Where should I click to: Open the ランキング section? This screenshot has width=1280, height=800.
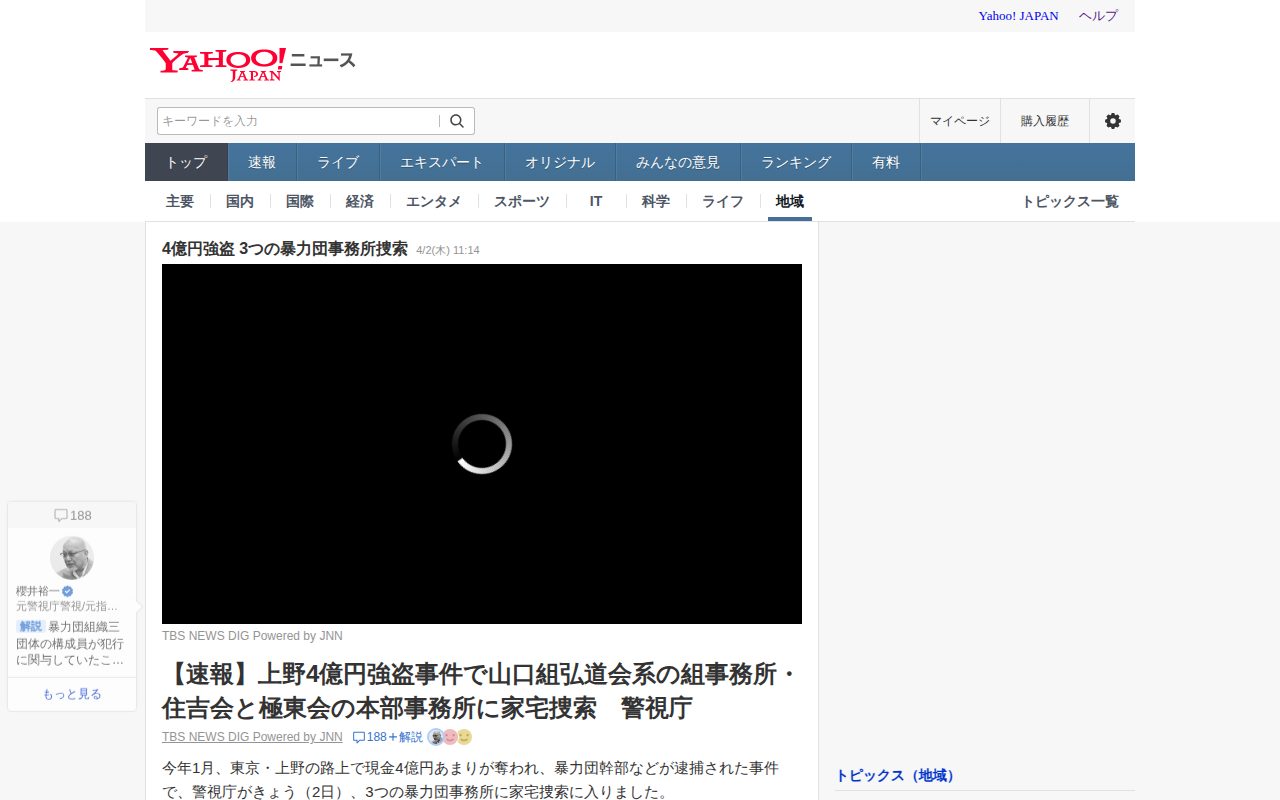tap(795, 161)
